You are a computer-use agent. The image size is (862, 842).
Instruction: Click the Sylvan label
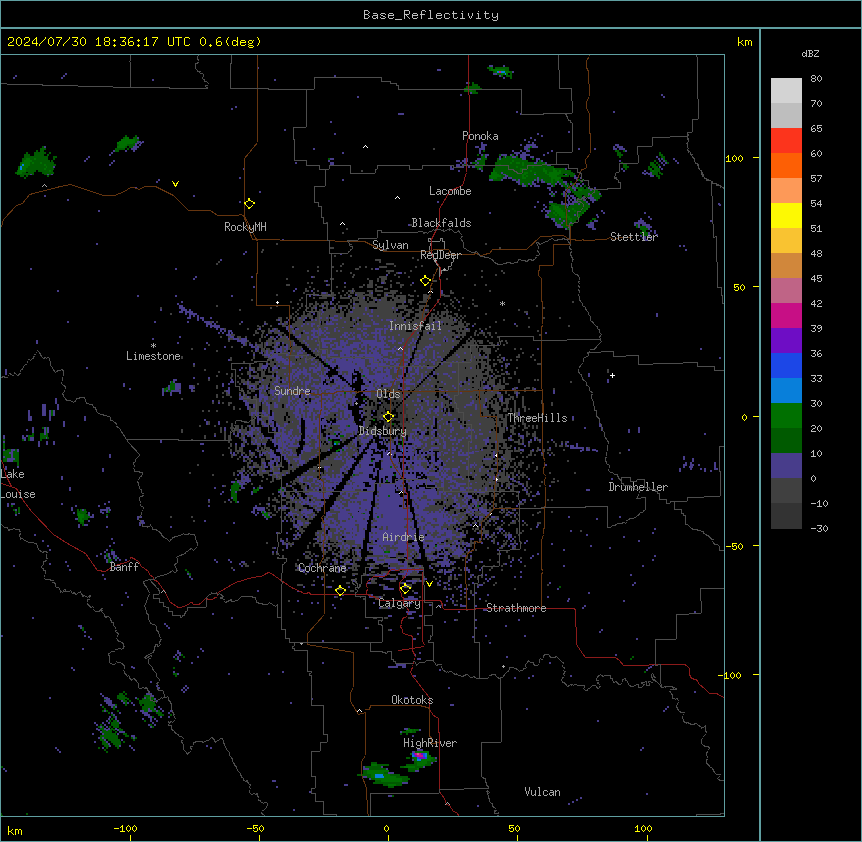tap(390, 245)
